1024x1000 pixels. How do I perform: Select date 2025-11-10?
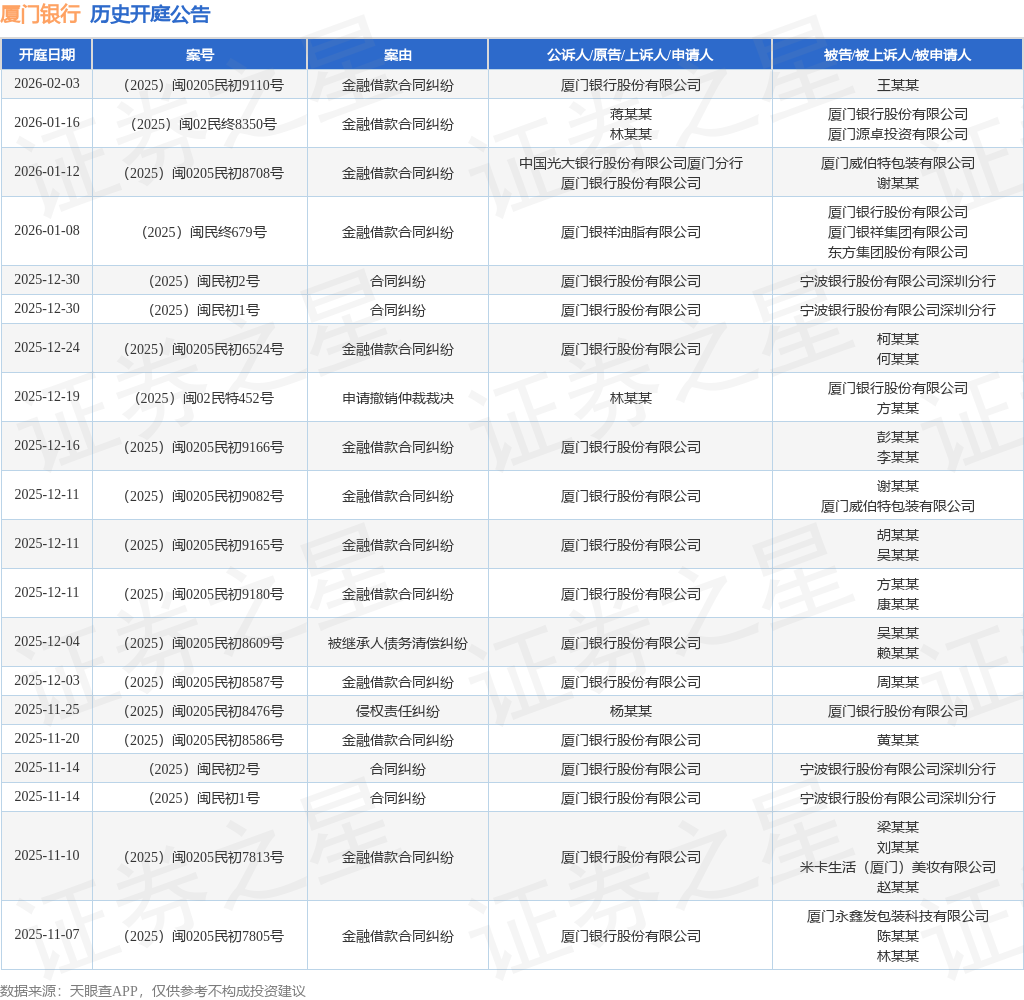[47, 856]
